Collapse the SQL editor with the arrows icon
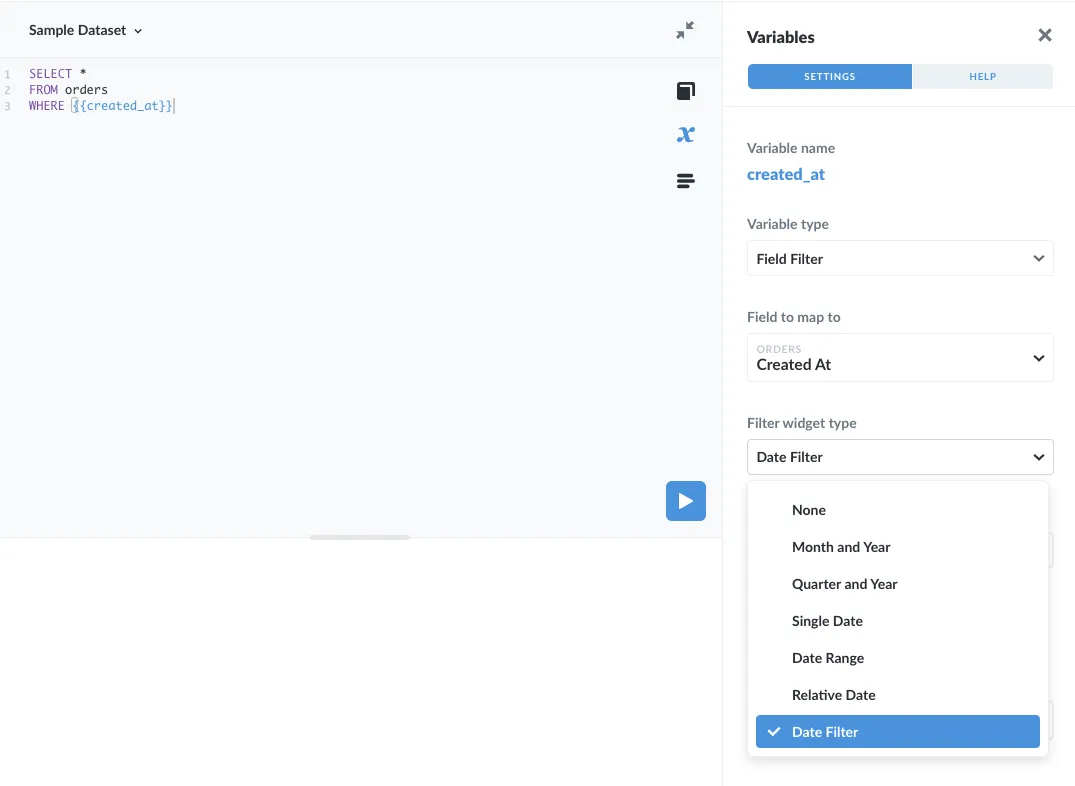 coord(684,31)
